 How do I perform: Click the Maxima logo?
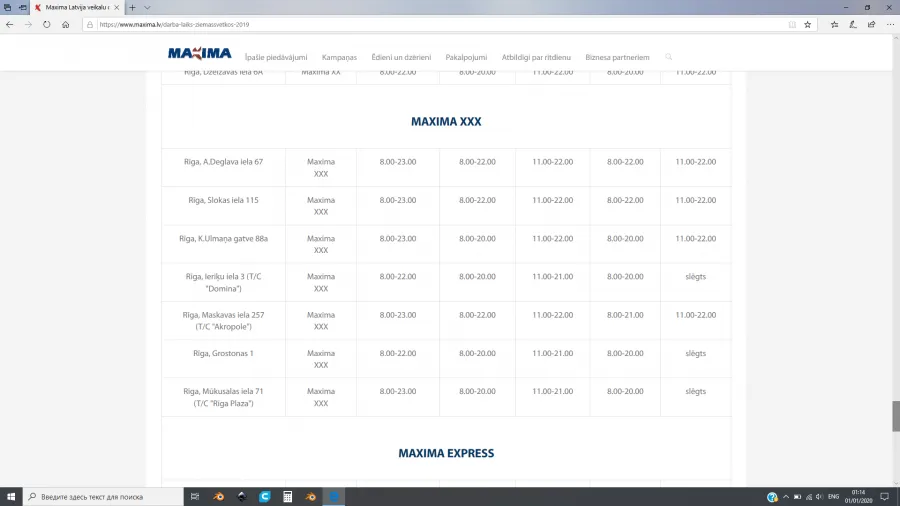(x=200, y=53)
